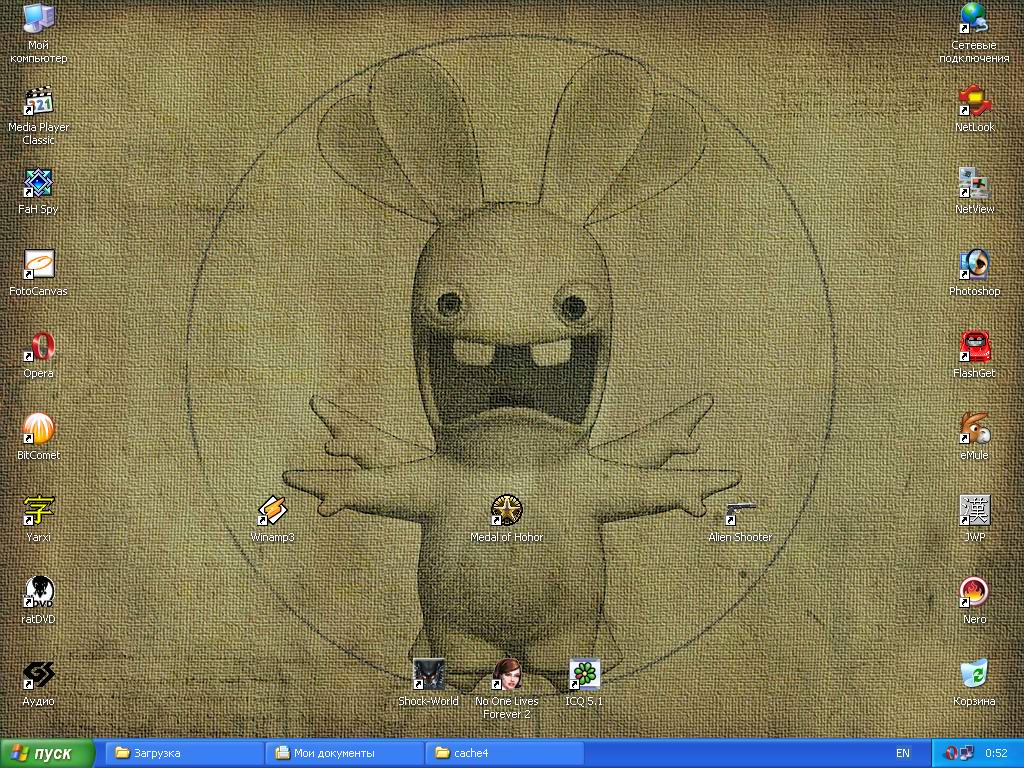This screenshot has width=1024, height=768.
Task: Switch to Мои документы taskbar window
Action: pyautogui.click(x=345, y=753)
